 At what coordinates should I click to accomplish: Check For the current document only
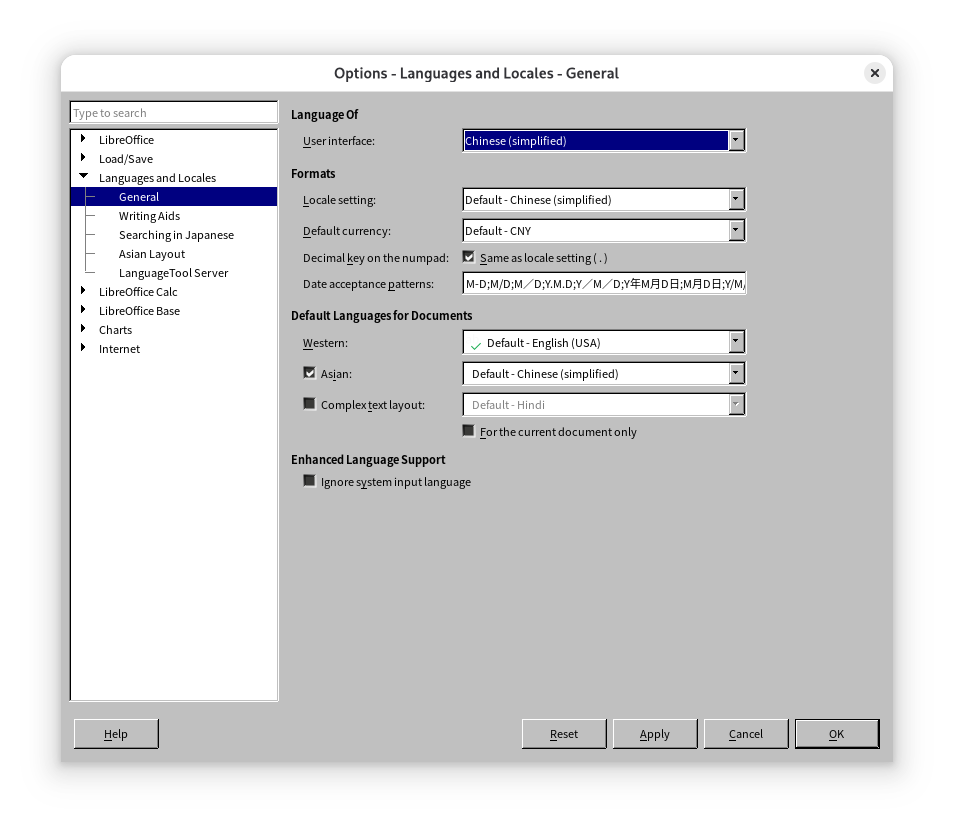tap(468, 431)
